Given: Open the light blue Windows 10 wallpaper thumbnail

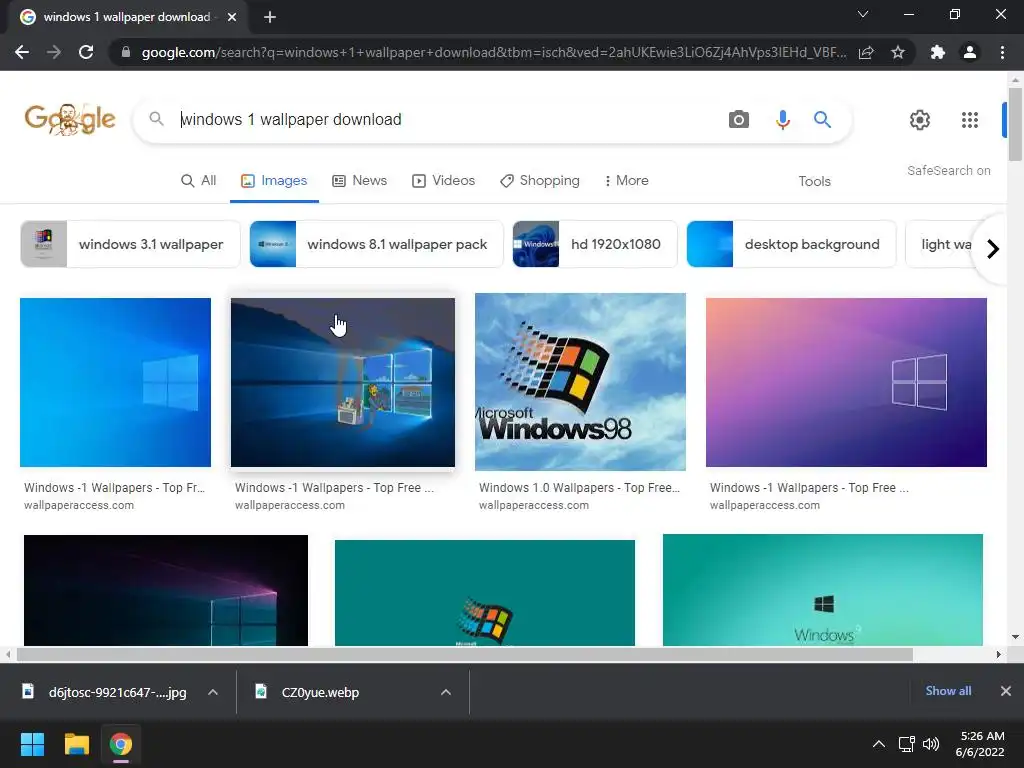Looking at the screenshot, I should tap(115, 383).
